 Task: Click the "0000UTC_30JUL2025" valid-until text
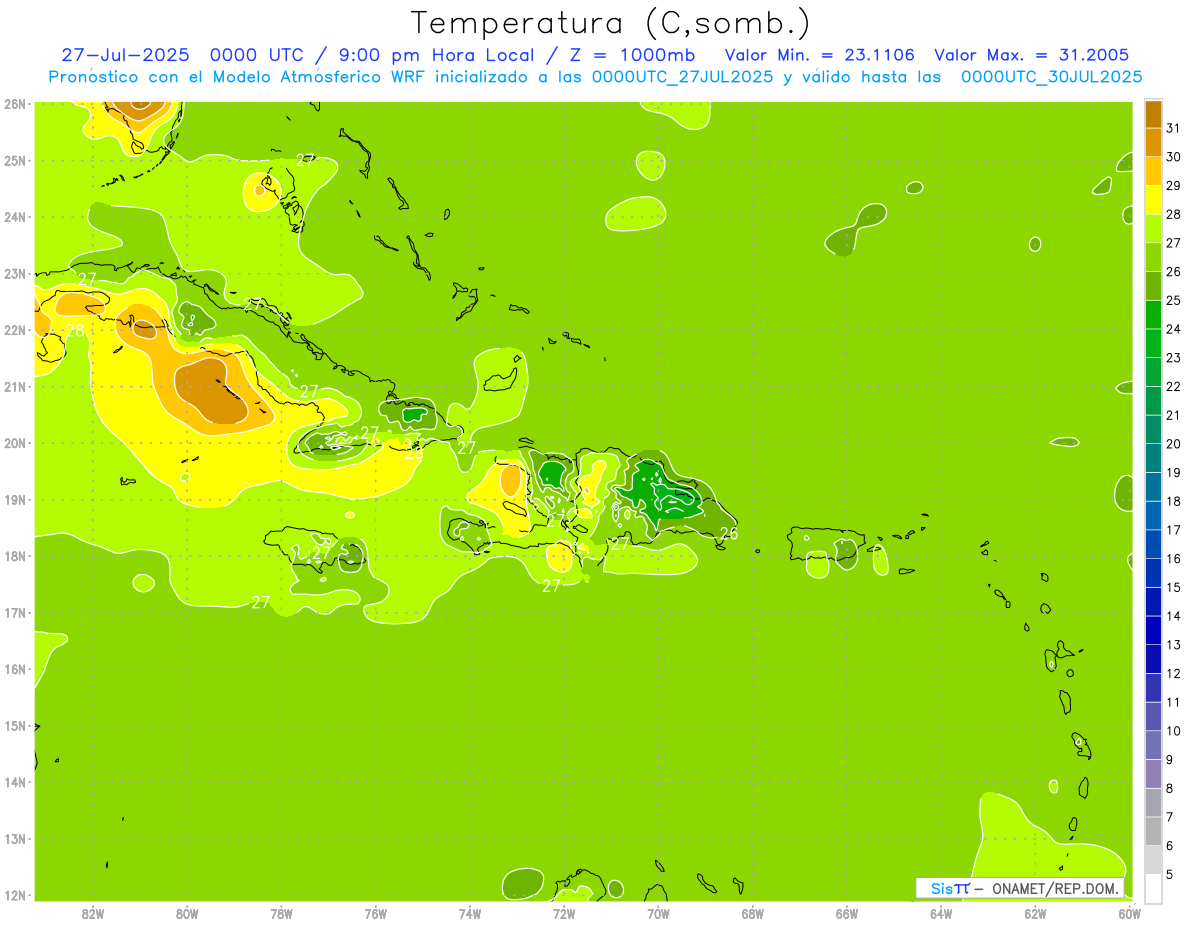click(x=1052, y=76)
